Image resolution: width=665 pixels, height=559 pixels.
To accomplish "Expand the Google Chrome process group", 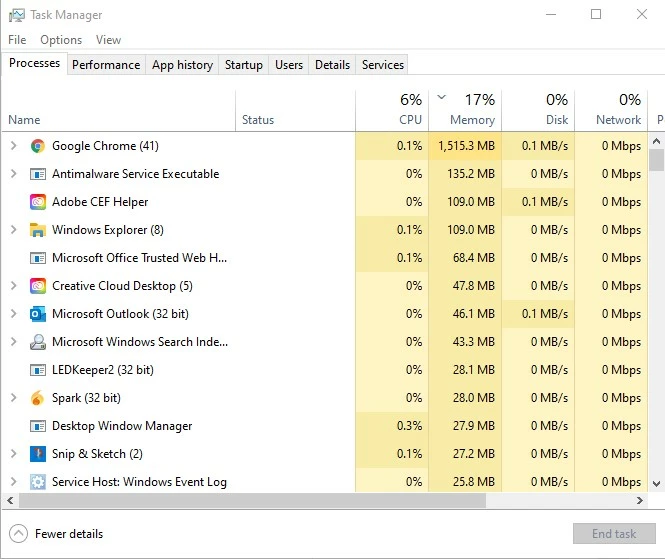I will pos(14,146).
